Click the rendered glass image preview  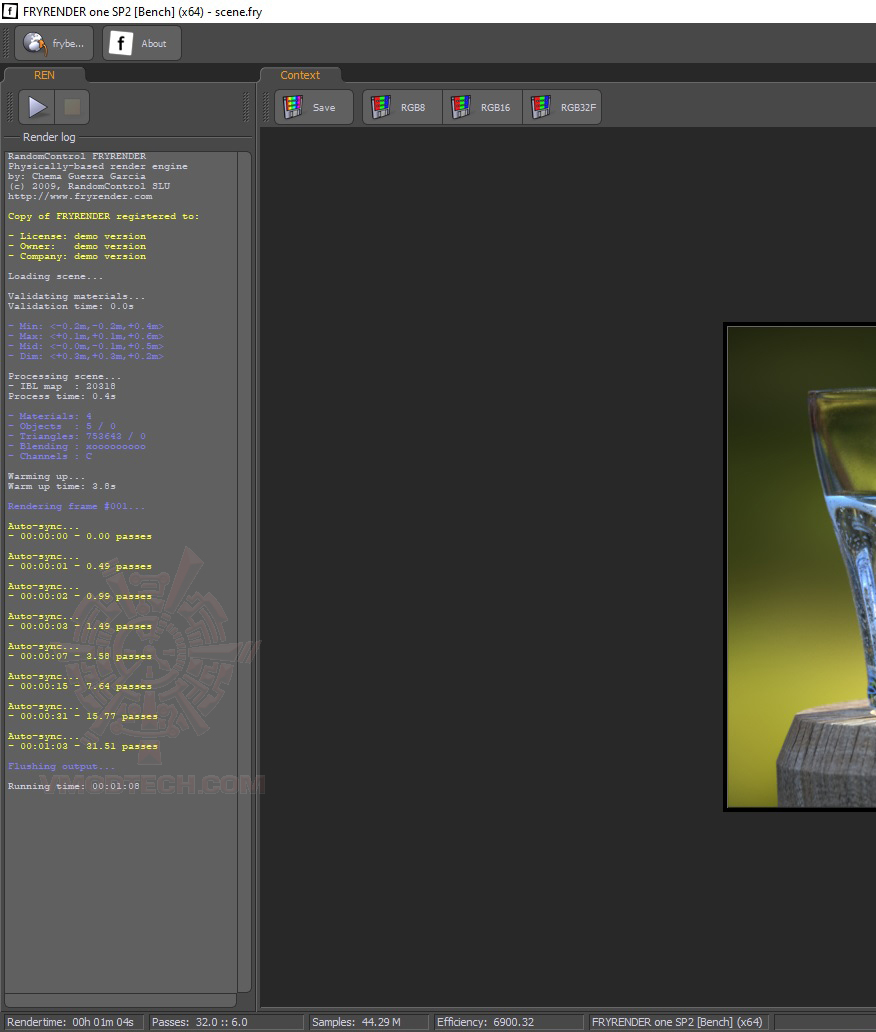(x=800, y=567)
